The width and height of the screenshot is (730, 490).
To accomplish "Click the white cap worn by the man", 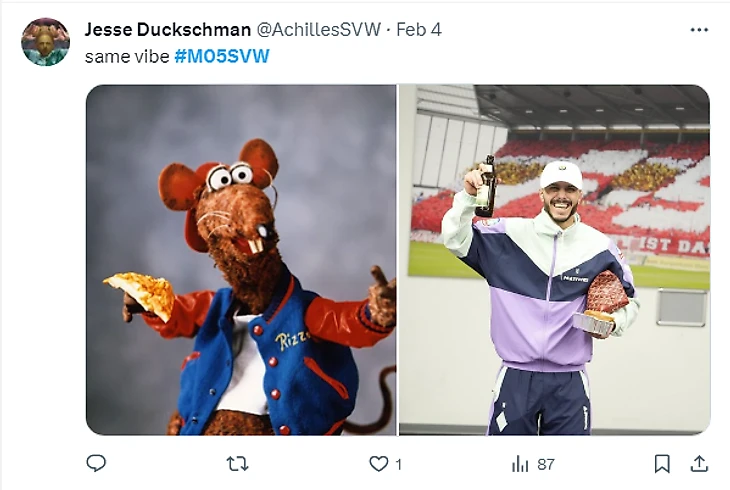I will pos(560,173).
